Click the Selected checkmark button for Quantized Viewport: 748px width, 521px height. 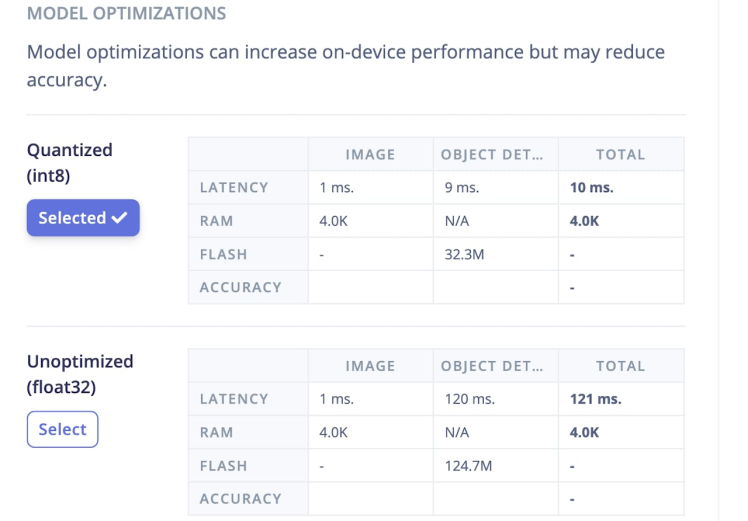click(83, 218)
